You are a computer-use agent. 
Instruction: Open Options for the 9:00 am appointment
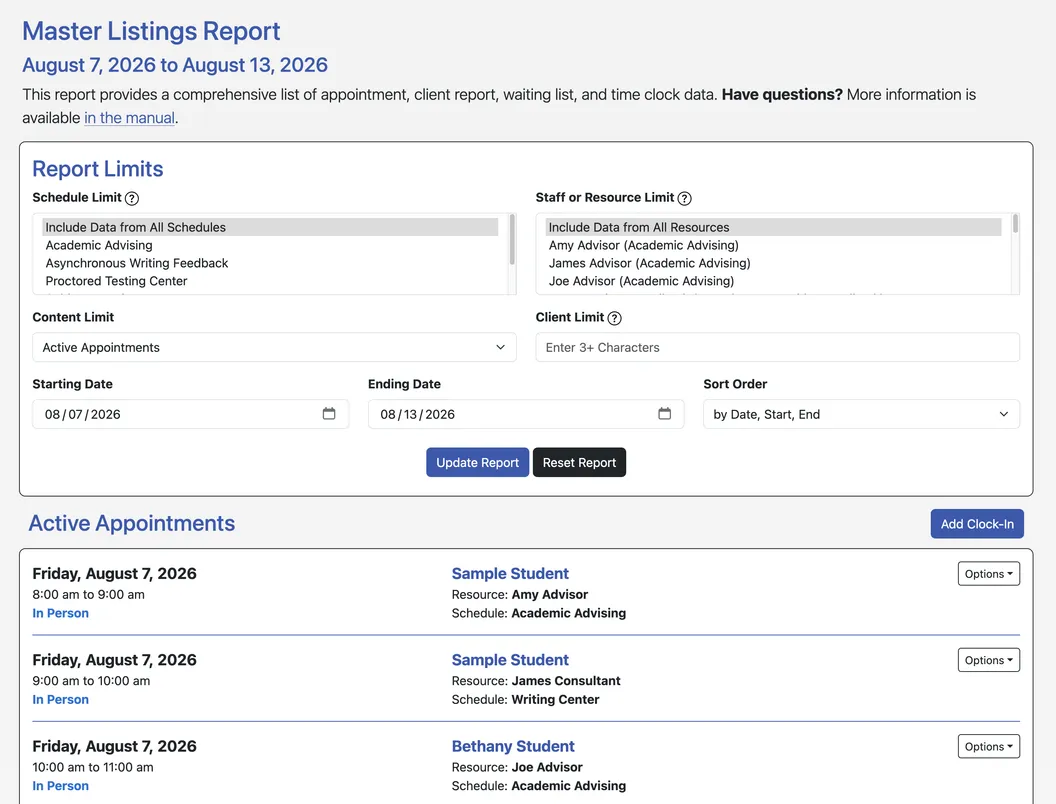tap(988, 660)
